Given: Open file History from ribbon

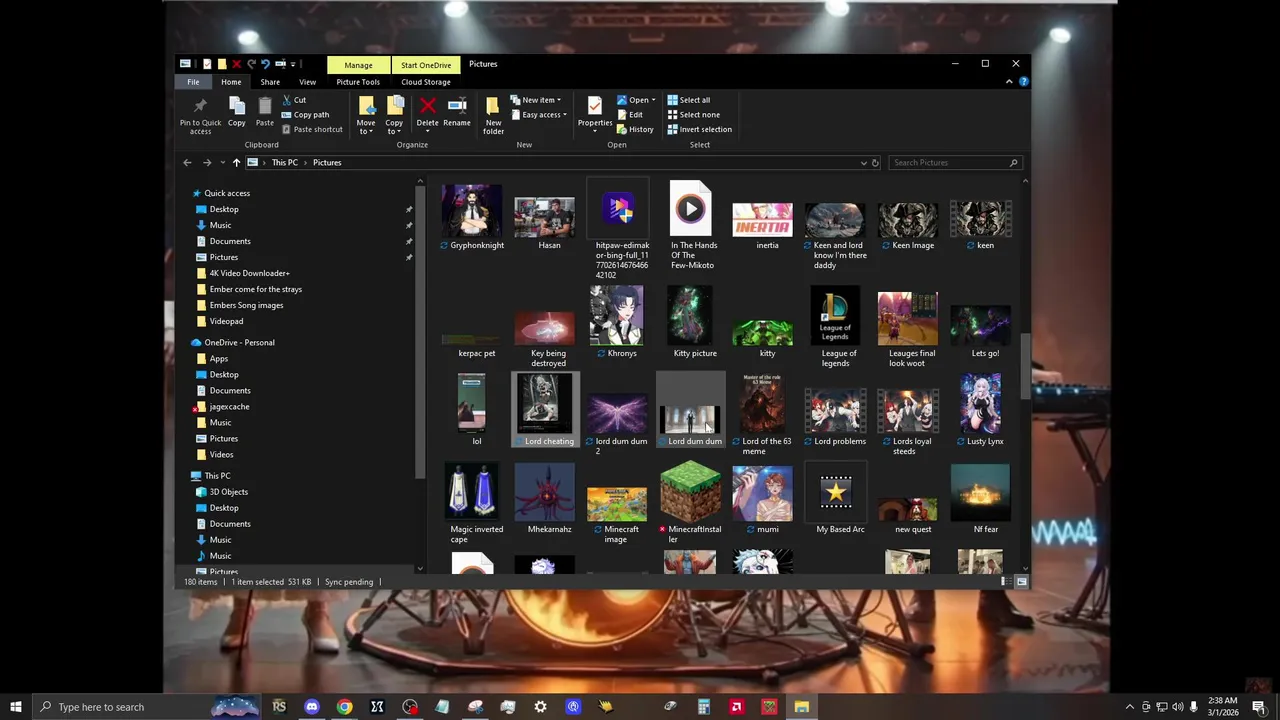Looking at the screenshot, I should point(636,129).
